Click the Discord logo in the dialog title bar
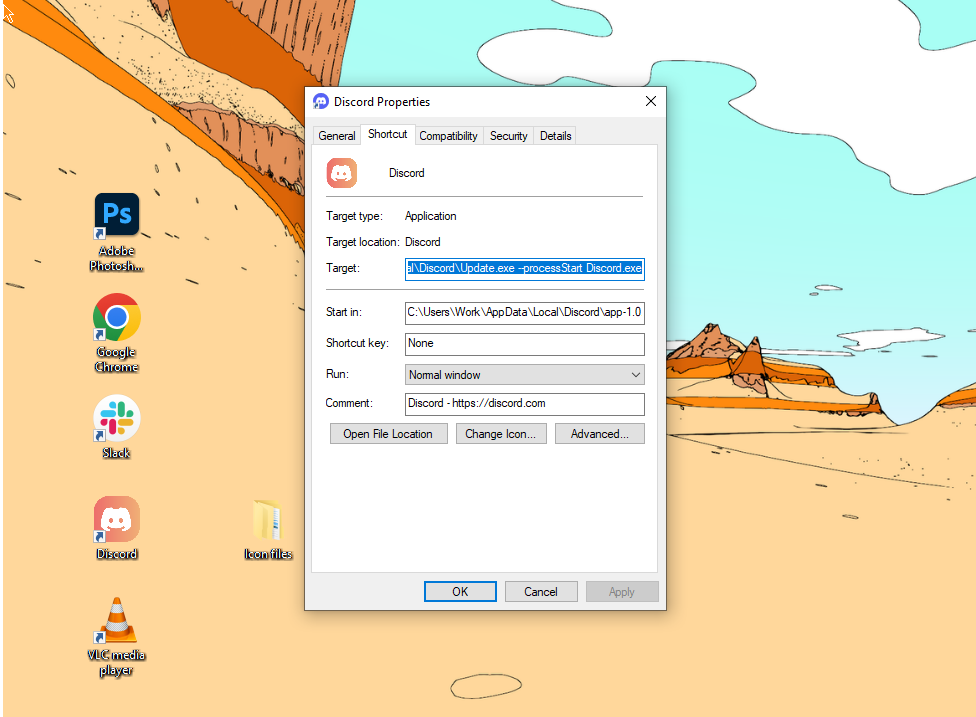This screenshot has width=976, height=717. point(321,101)
